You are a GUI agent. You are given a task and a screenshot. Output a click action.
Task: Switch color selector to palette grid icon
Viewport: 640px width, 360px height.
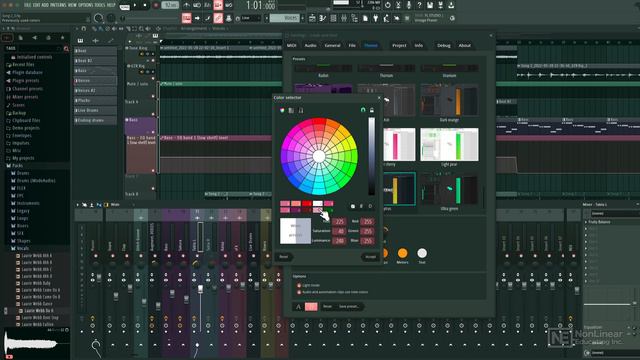pos(291,110)
